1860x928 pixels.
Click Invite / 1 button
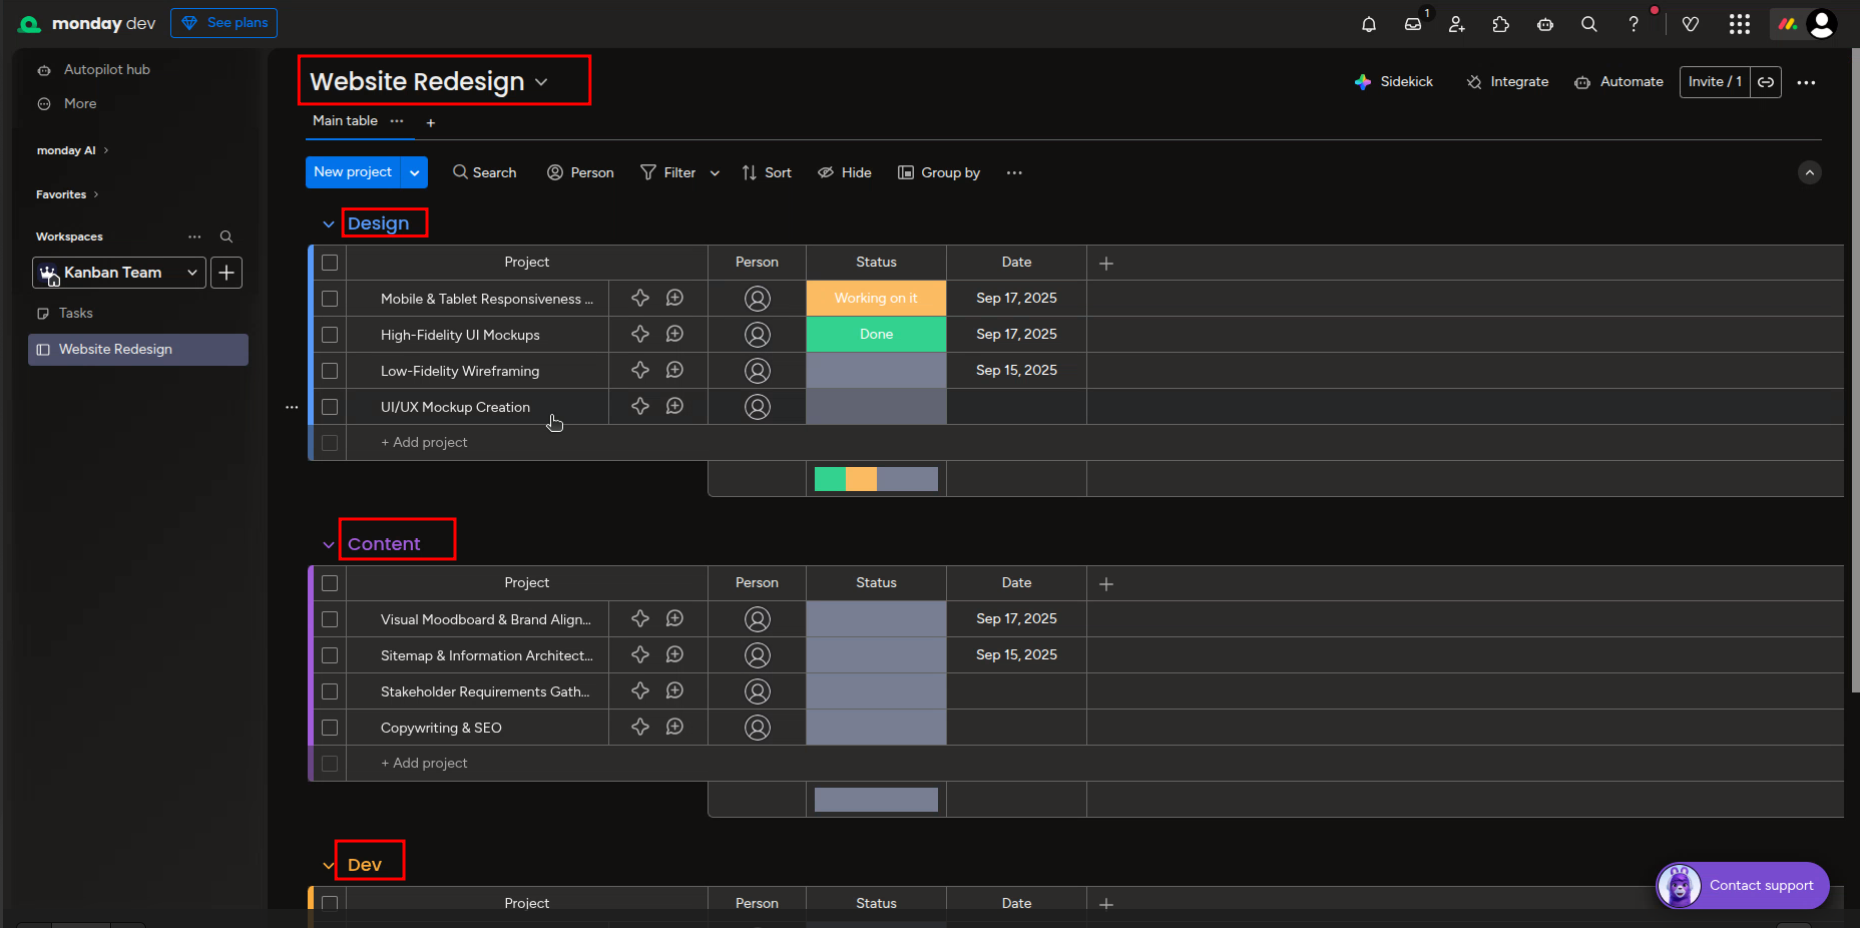tap(1715, 82)
